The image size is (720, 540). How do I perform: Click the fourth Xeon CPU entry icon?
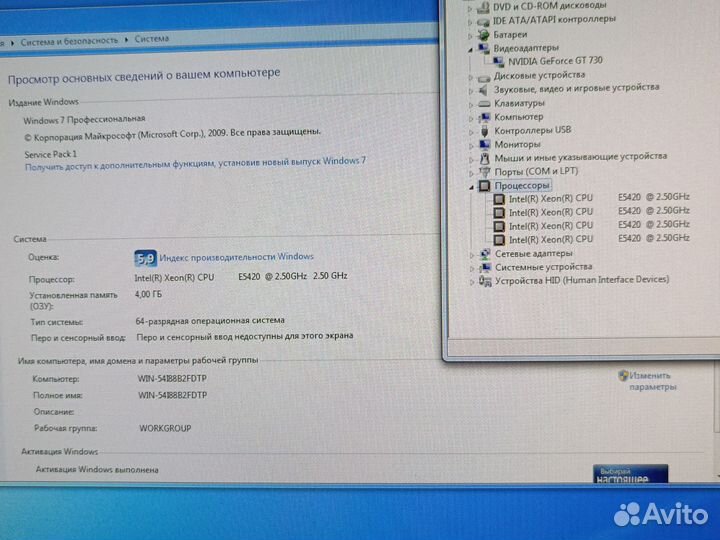click(499, 240)
